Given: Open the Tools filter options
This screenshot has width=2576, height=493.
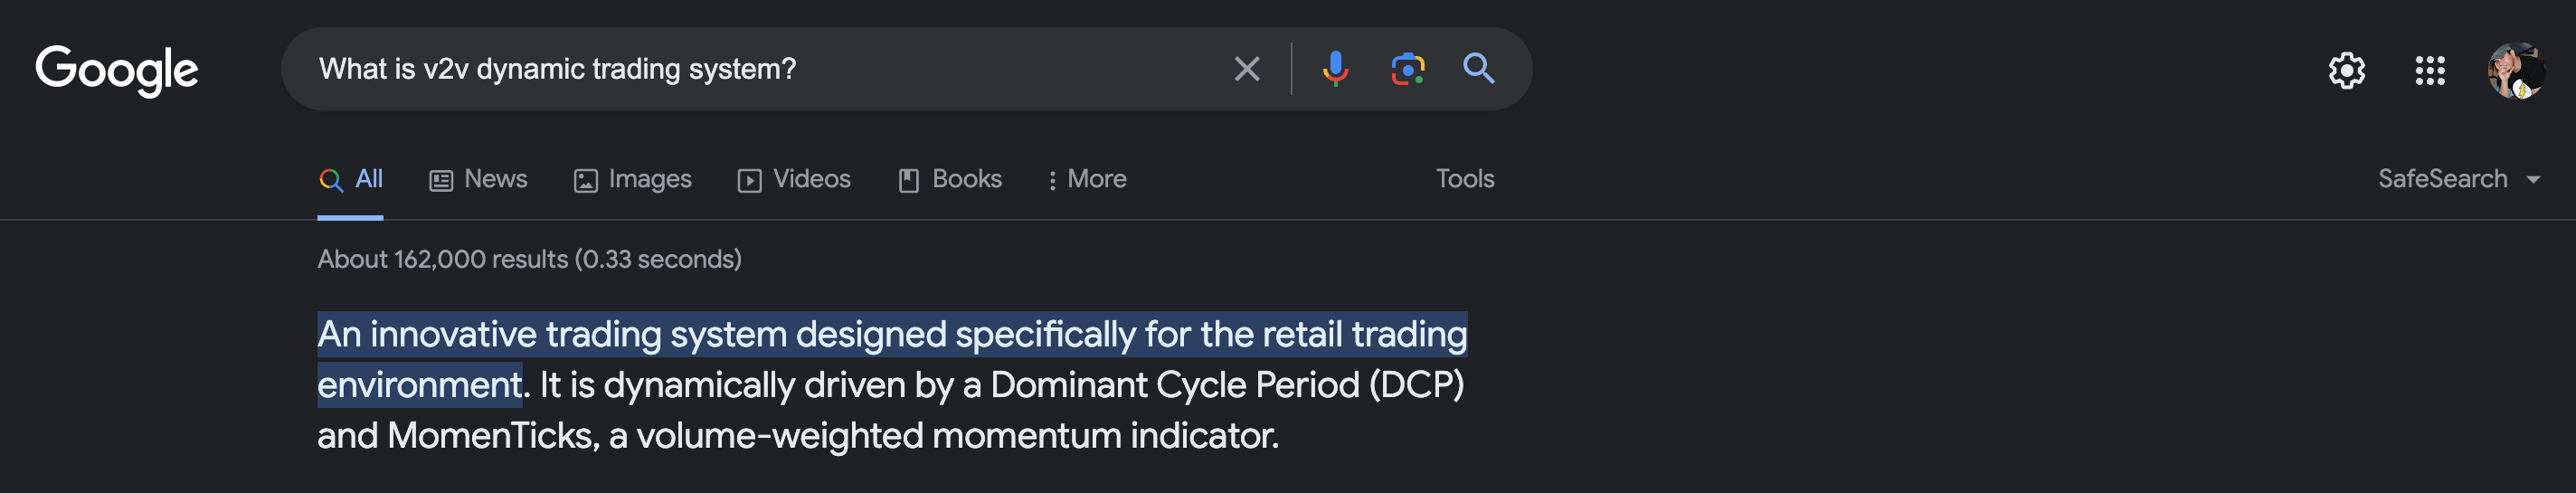Looking at the screenshot, I should click(x=1465, y=179).
